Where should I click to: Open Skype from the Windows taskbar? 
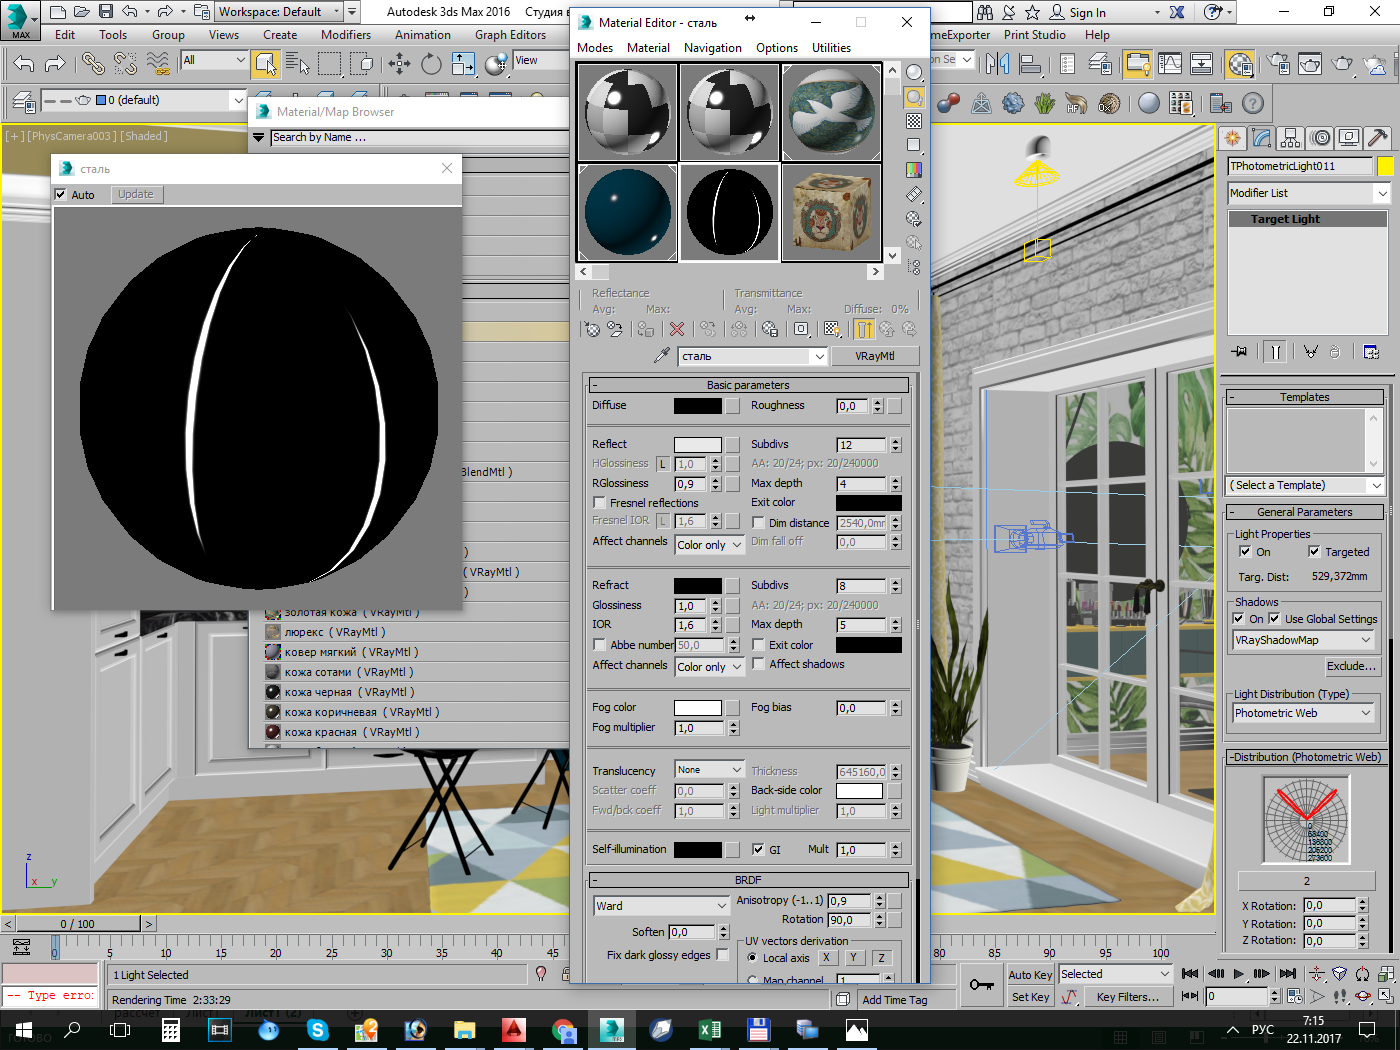(317, 1030)
